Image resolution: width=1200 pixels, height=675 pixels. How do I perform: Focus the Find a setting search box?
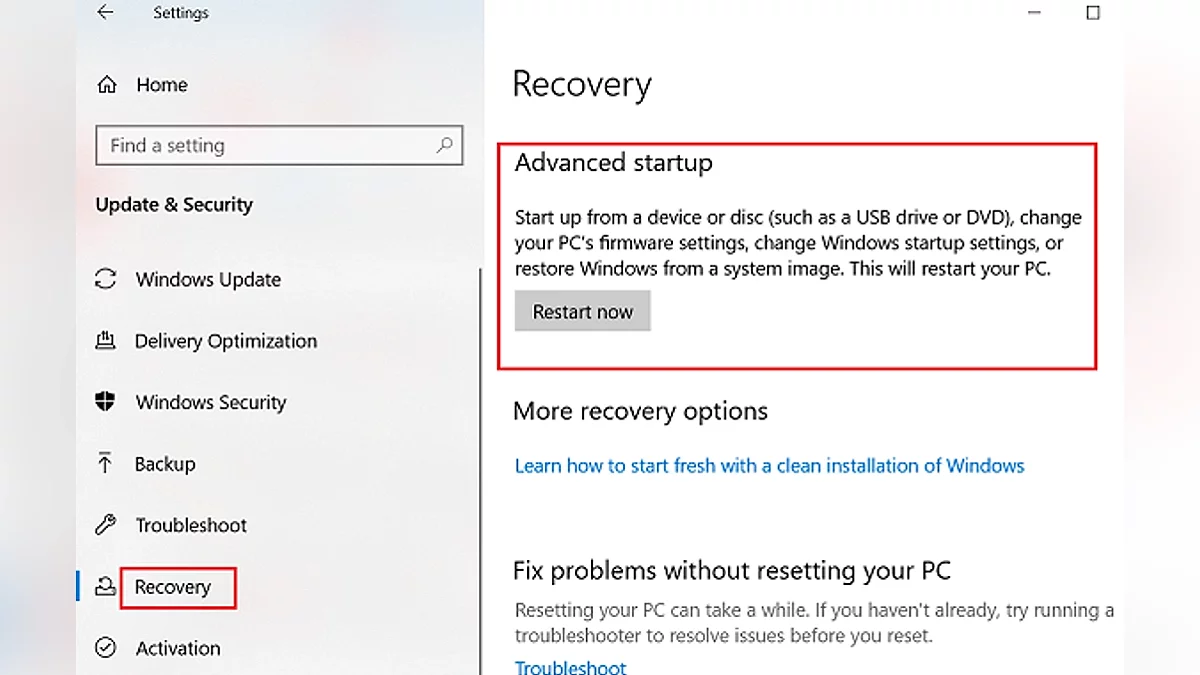(x=265, y=145)
